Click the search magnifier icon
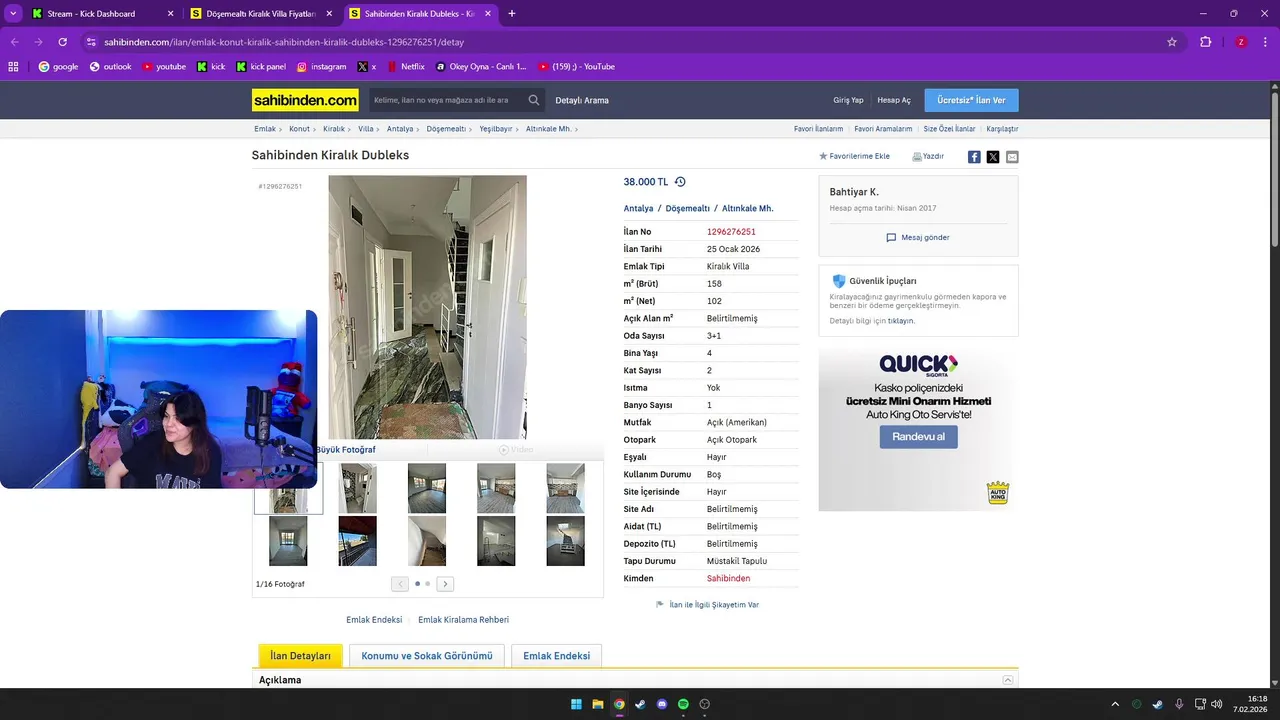The image size is (1280, 720). click(x=534, y=100)
